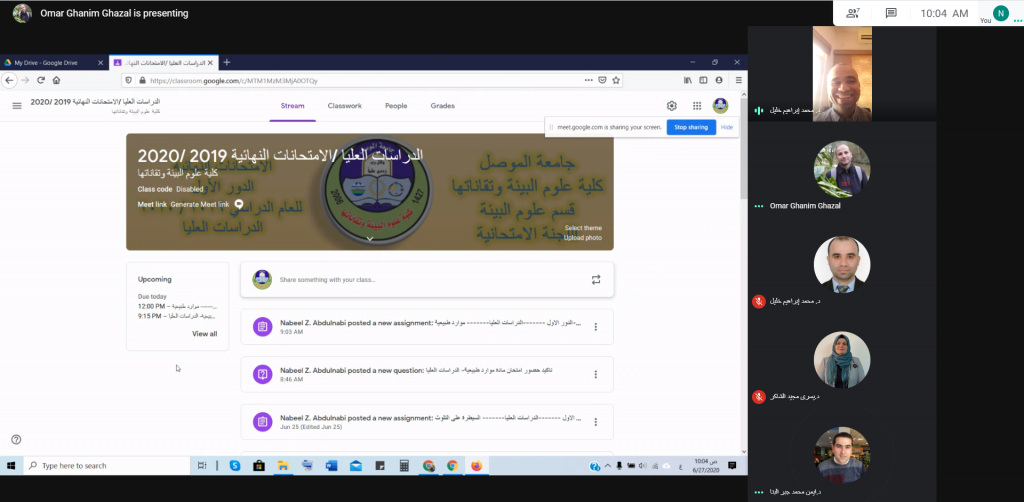
Task: Expand the class banner details chevron
Action: 370,239
